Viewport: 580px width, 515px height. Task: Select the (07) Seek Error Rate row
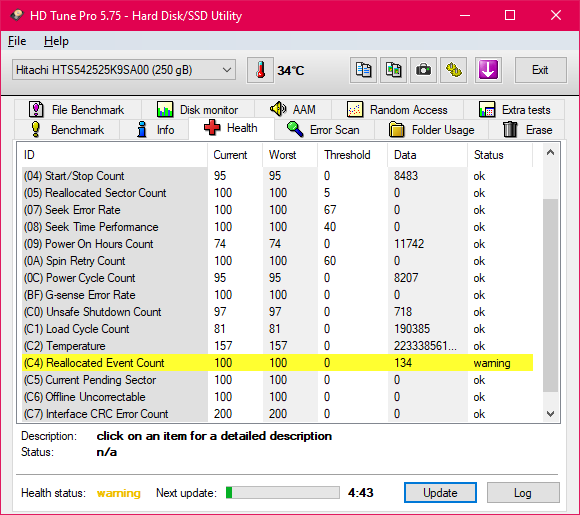point(277,210)
